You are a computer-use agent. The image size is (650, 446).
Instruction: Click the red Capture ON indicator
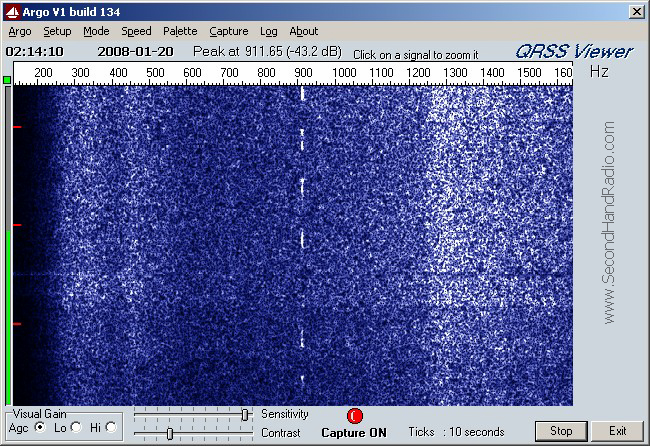tap(354, 416)
